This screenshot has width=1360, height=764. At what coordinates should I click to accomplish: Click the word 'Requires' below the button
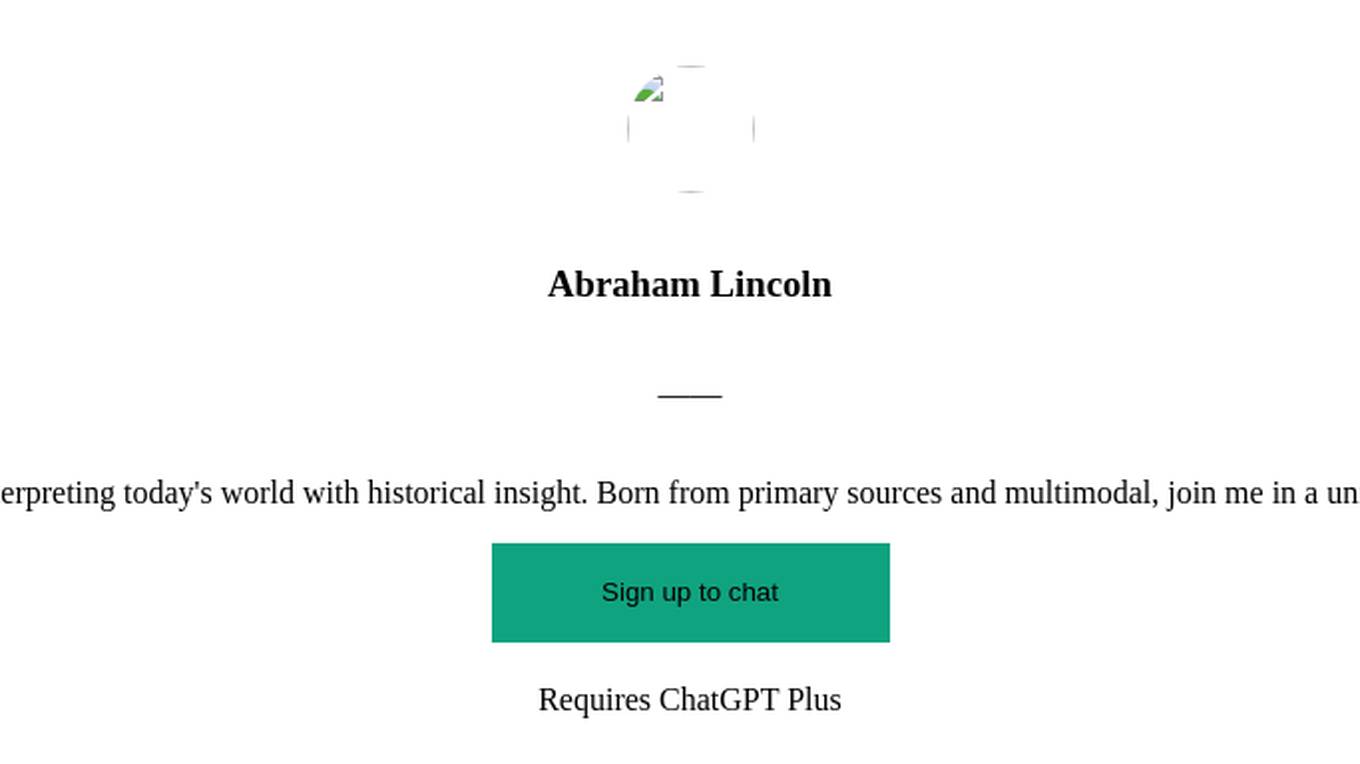(594, 700)
